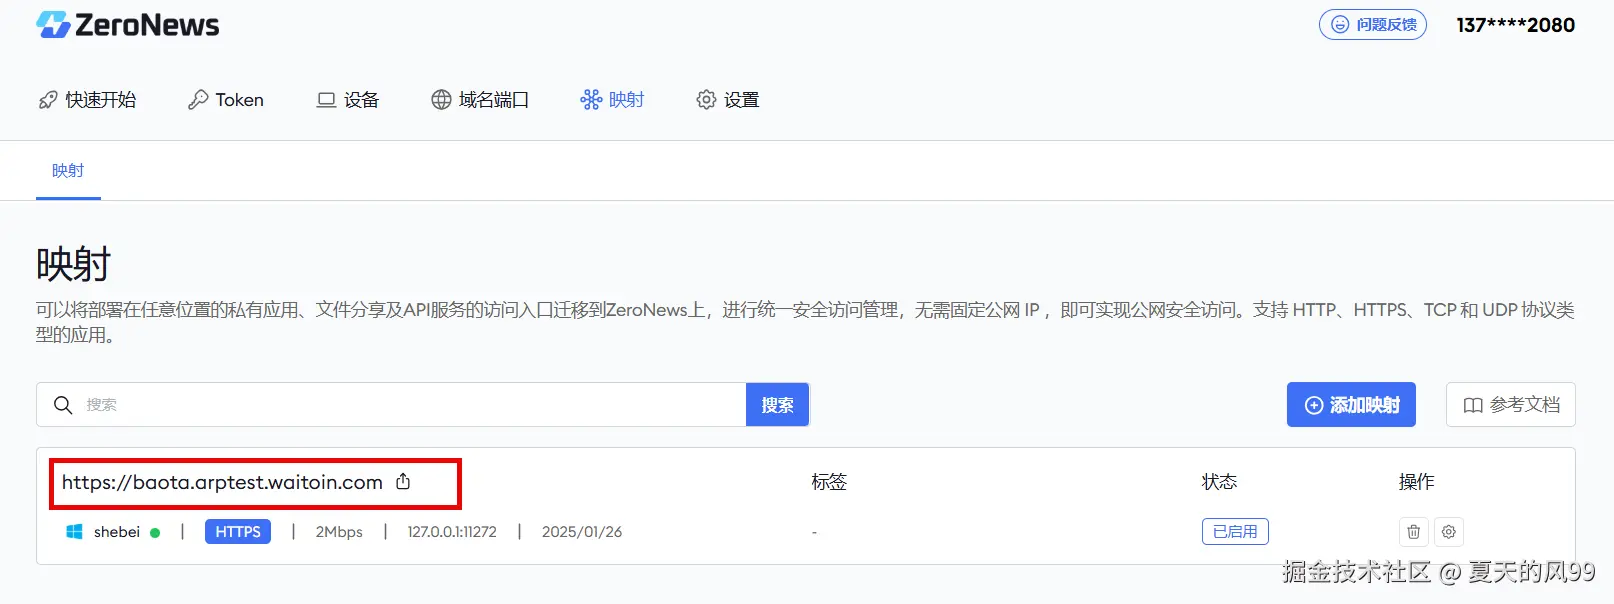1614x604 pixels.
Task: Click the 标签 column header
Action: click(x=829, y=482)
